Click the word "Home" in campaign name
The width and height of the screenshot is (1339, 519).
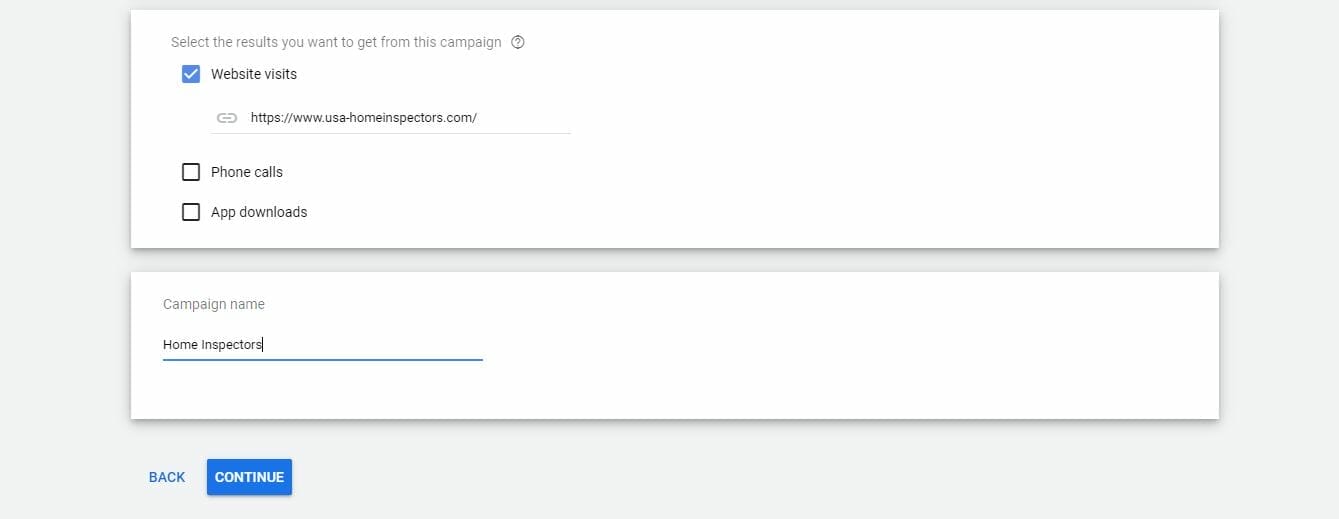point(180,345)
